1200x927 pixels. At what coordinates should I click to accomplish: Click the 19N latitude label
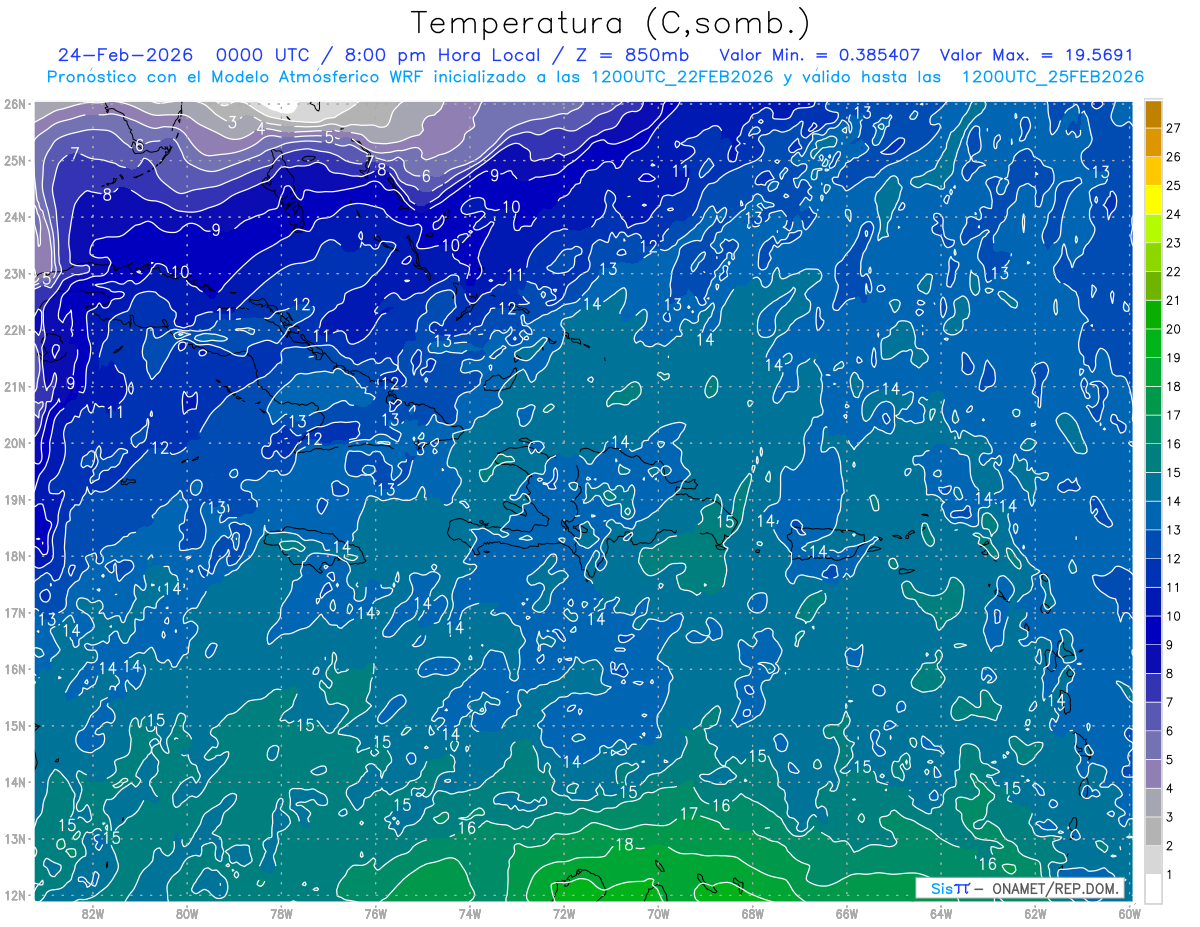15,500
